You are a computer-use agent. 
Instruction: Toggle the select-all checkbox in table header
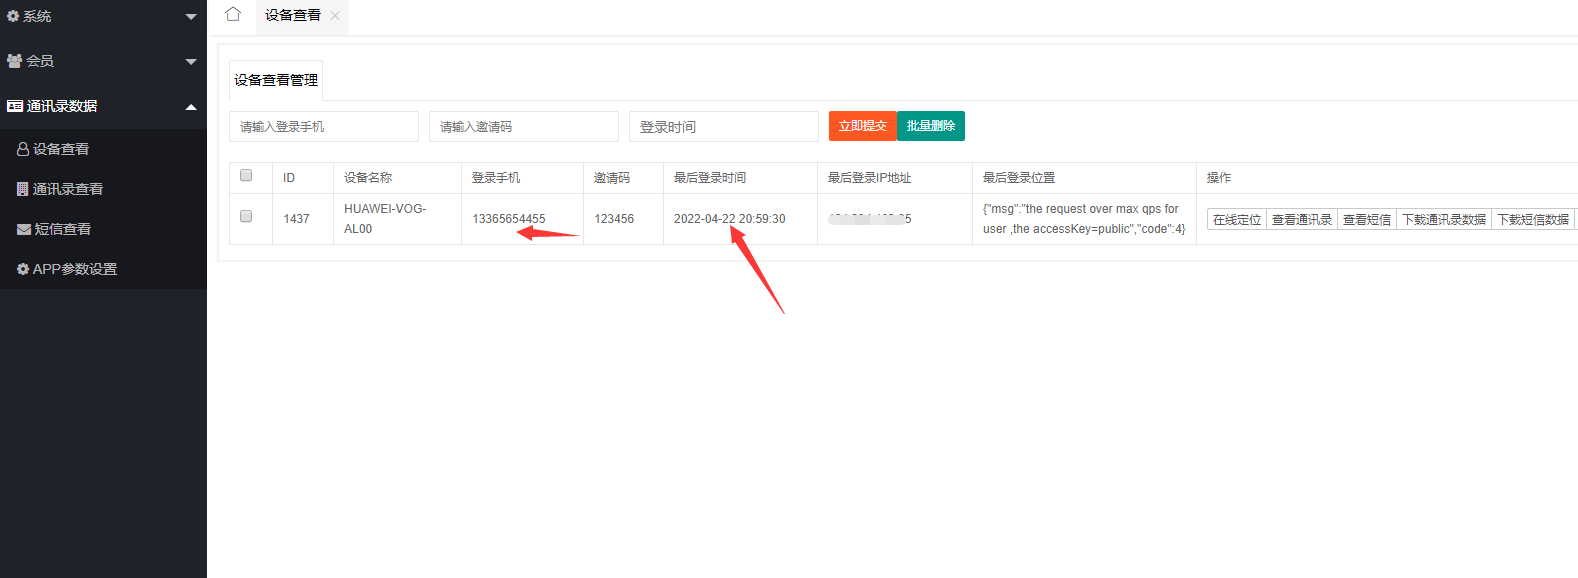pos(246,176)
